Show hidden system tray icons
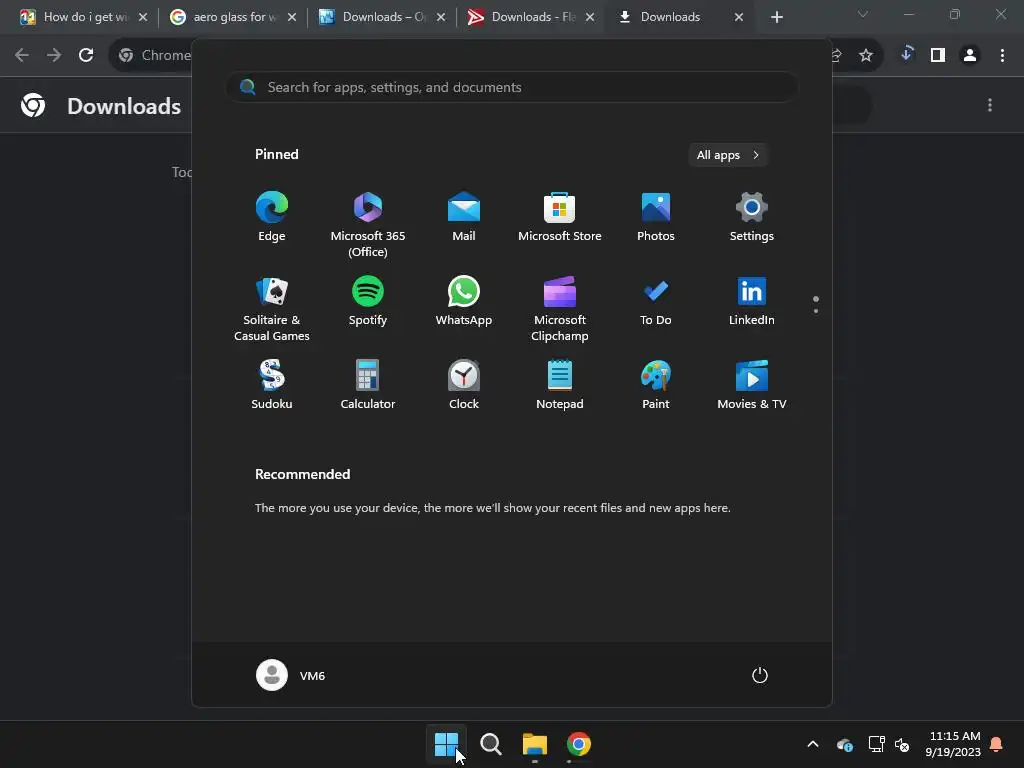This screenshot has height=768, width=1024. point(813,744)
